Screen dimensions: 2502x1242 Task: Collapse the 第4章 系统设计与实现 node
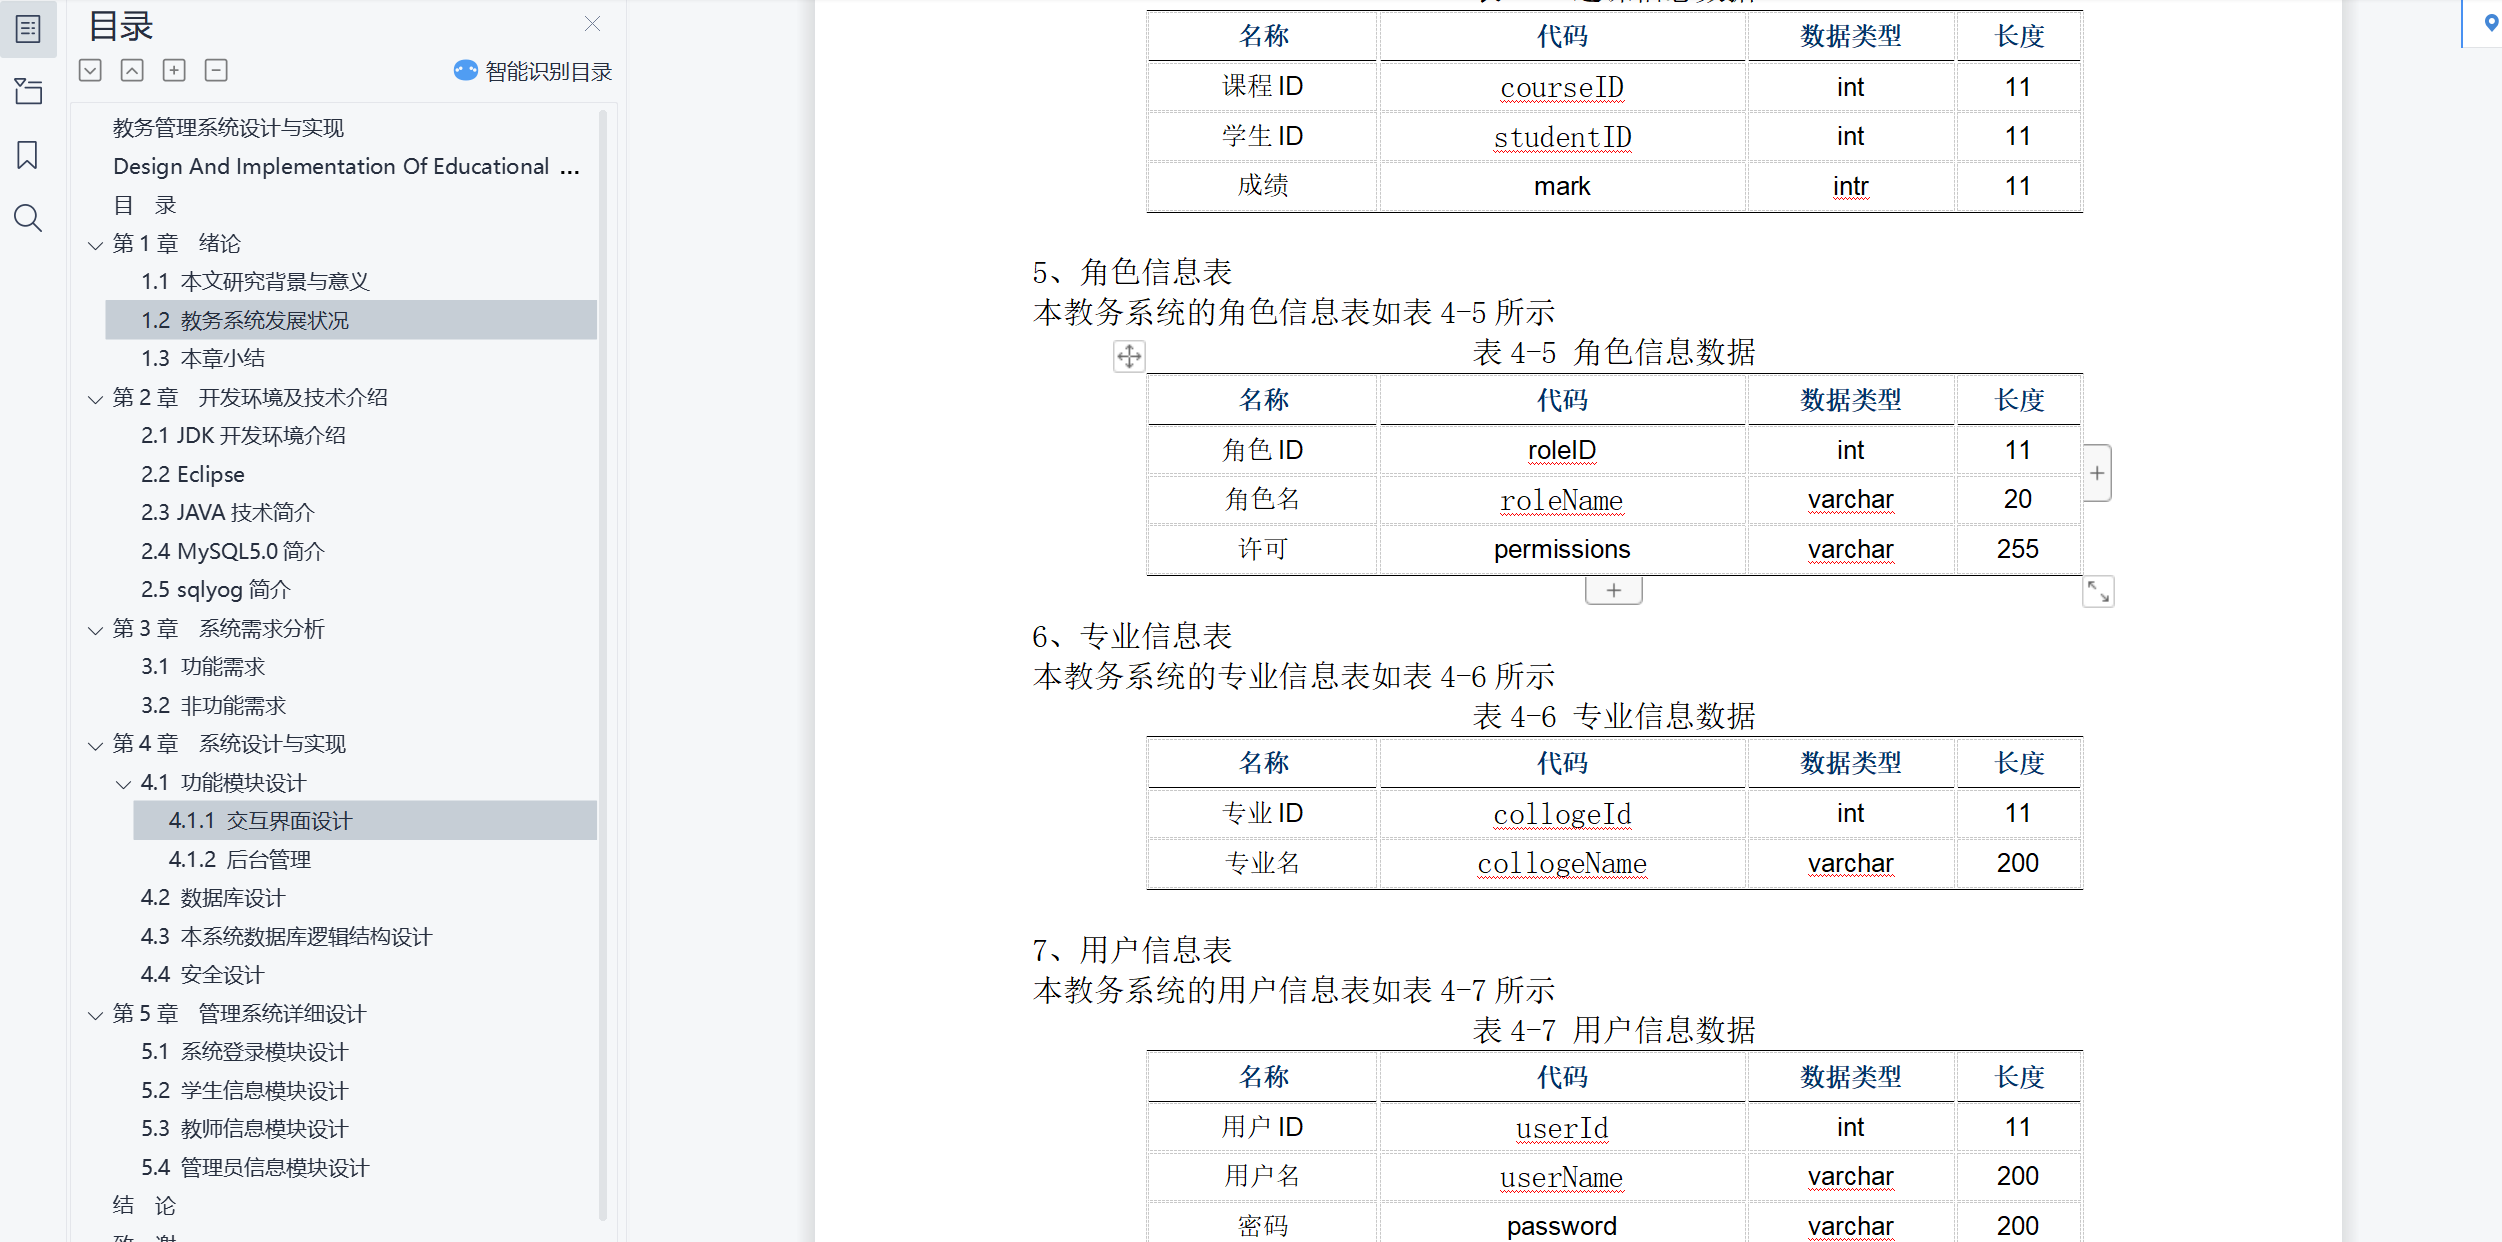tap(96, 745)
